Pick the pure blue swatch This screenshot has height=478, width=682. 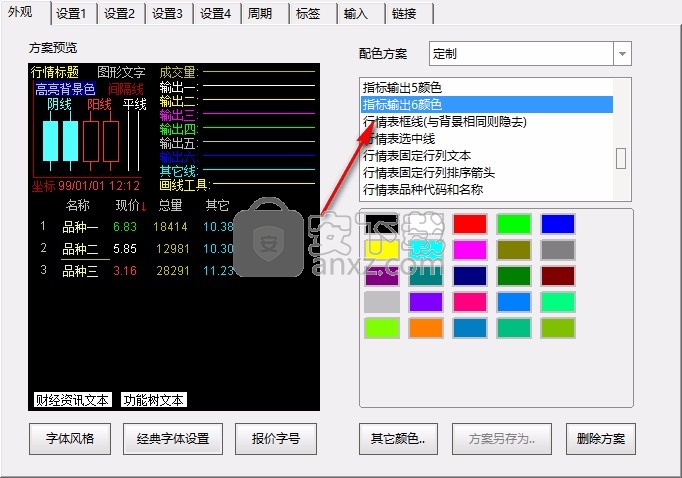558,224
